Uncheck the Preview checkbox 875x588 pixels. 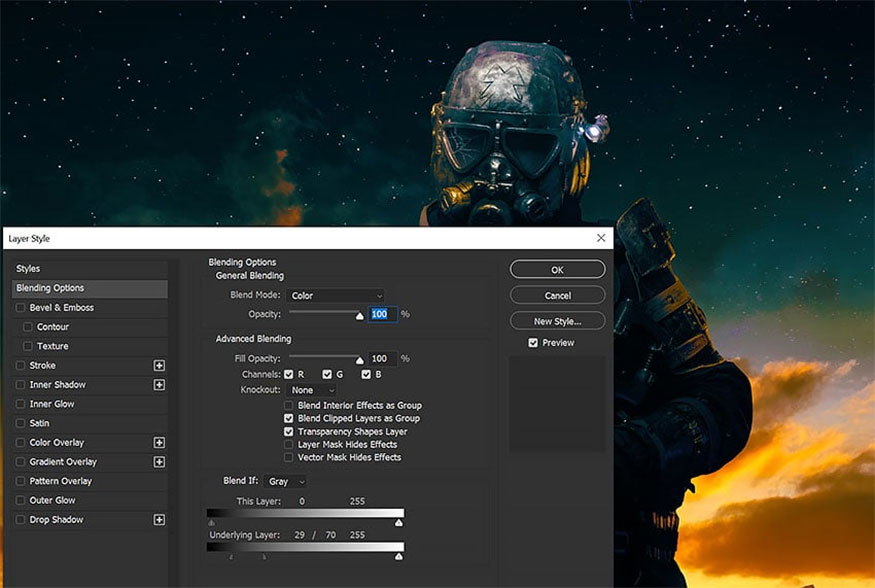tap(533, 343)
